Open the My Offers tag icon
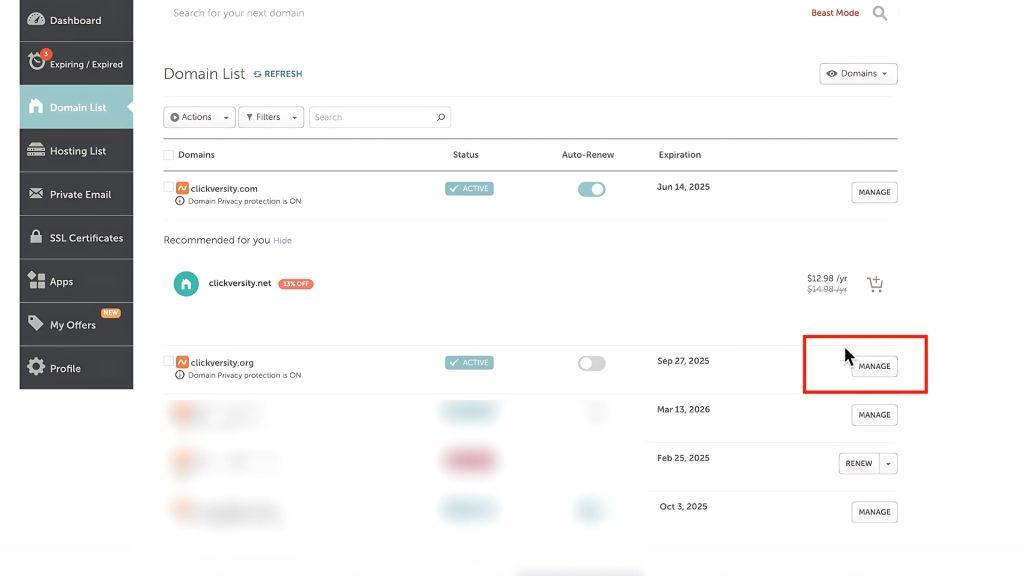1024x576 pixels. point(36,323)
